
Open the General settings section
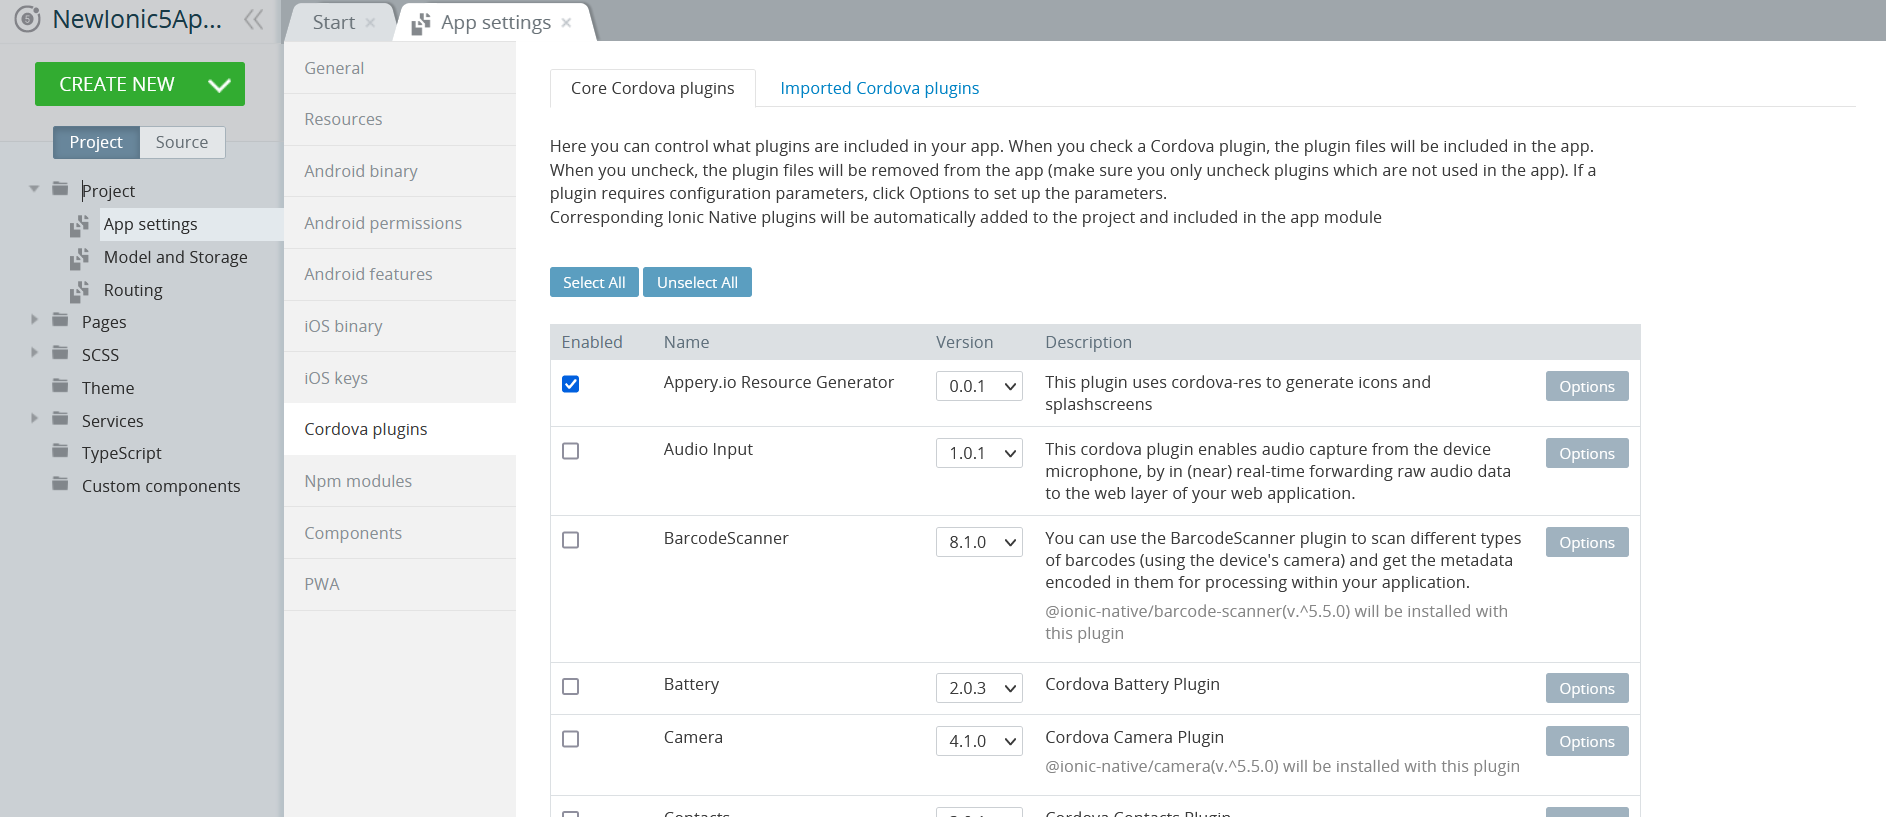click(x=400, y=68)
